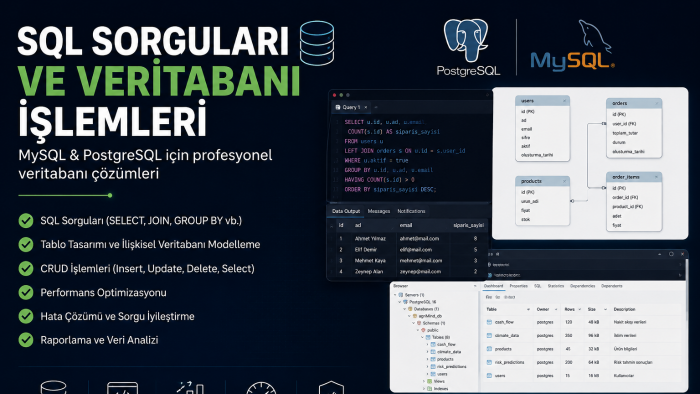Image resolution: width=700 pixels, height=394 pixels.
Task: Open the Dependents tab
Action: [612, 286]
